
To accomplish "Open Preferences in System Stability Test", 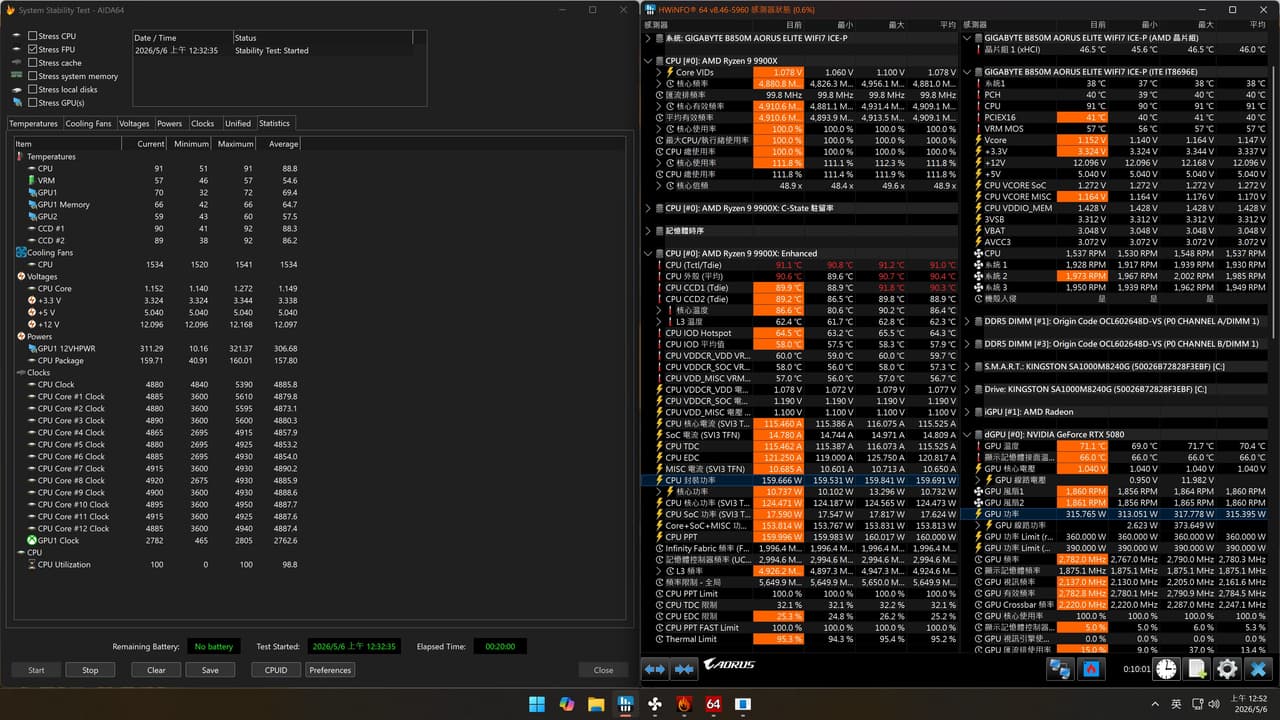I will (330, 670).
